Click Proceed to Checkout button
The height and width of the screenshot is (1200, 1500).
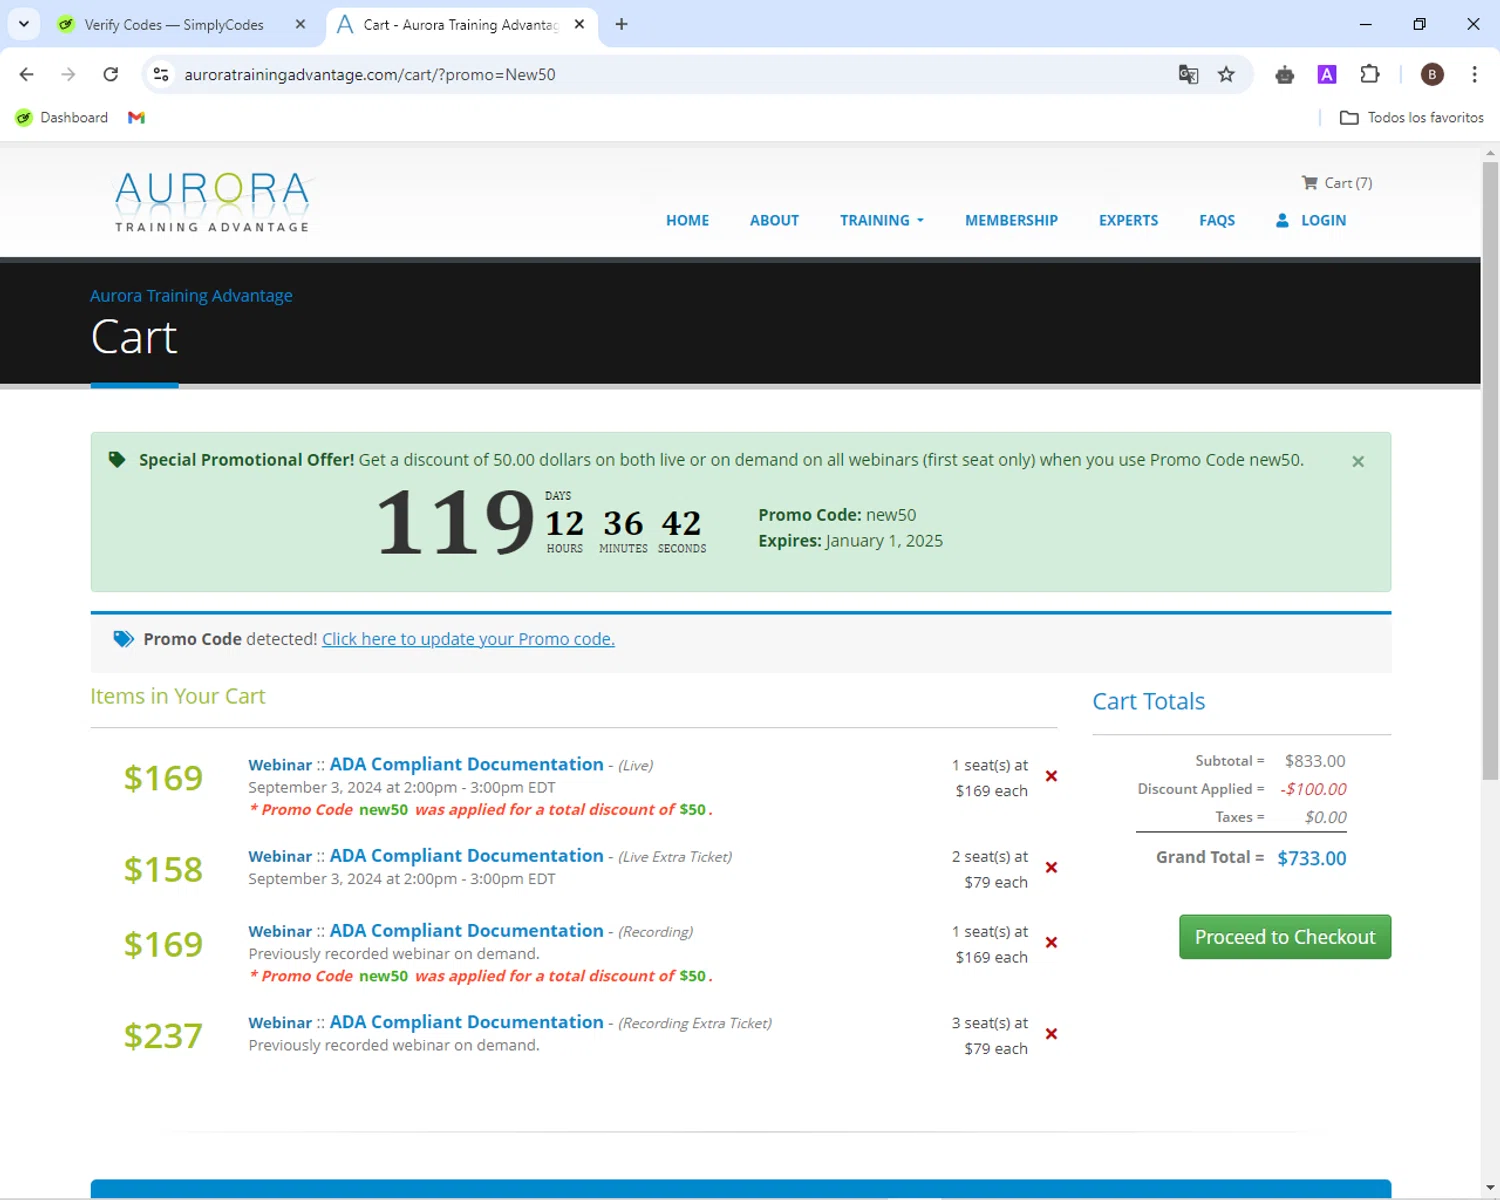pyautogui.click(x=1285, y=937)
